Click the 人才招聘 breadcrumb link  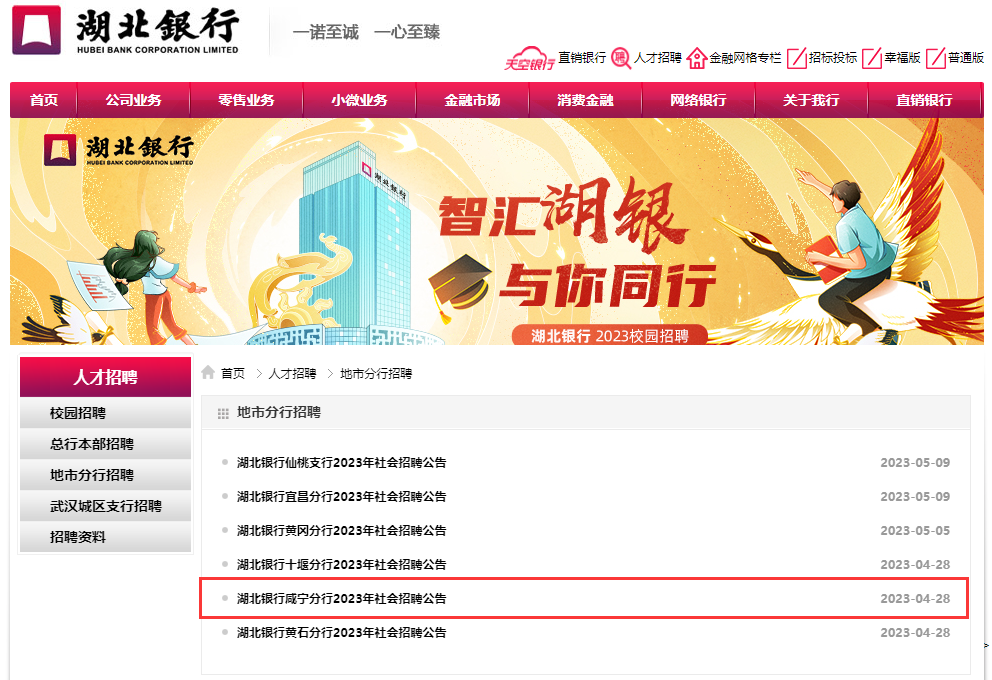click(292, 374)
